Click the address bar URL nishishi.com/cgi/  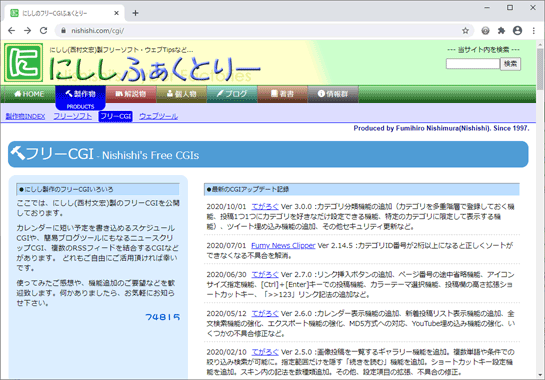98,31
